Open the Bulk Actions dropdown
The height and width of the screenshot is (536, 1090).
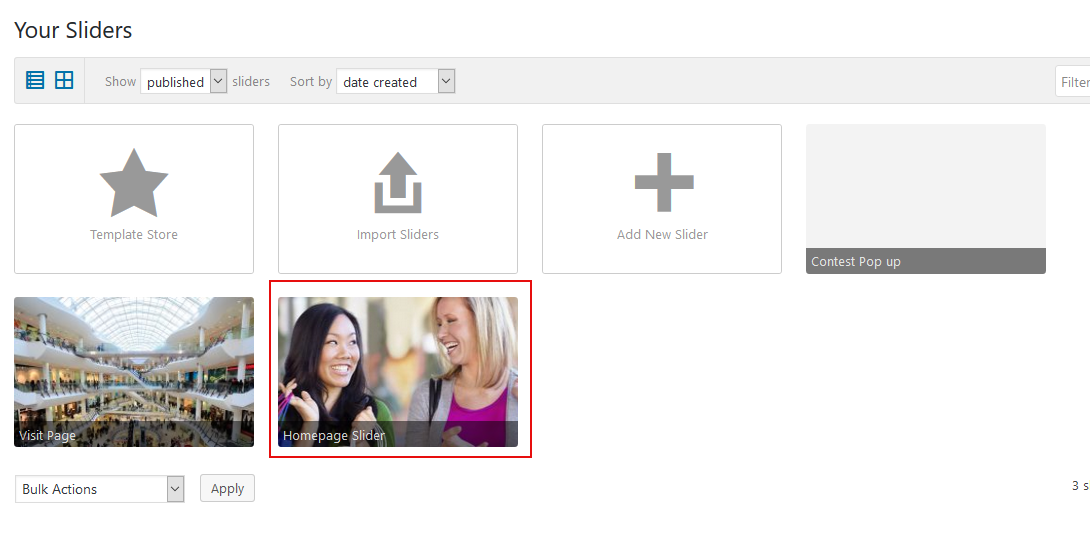point(100,489)
